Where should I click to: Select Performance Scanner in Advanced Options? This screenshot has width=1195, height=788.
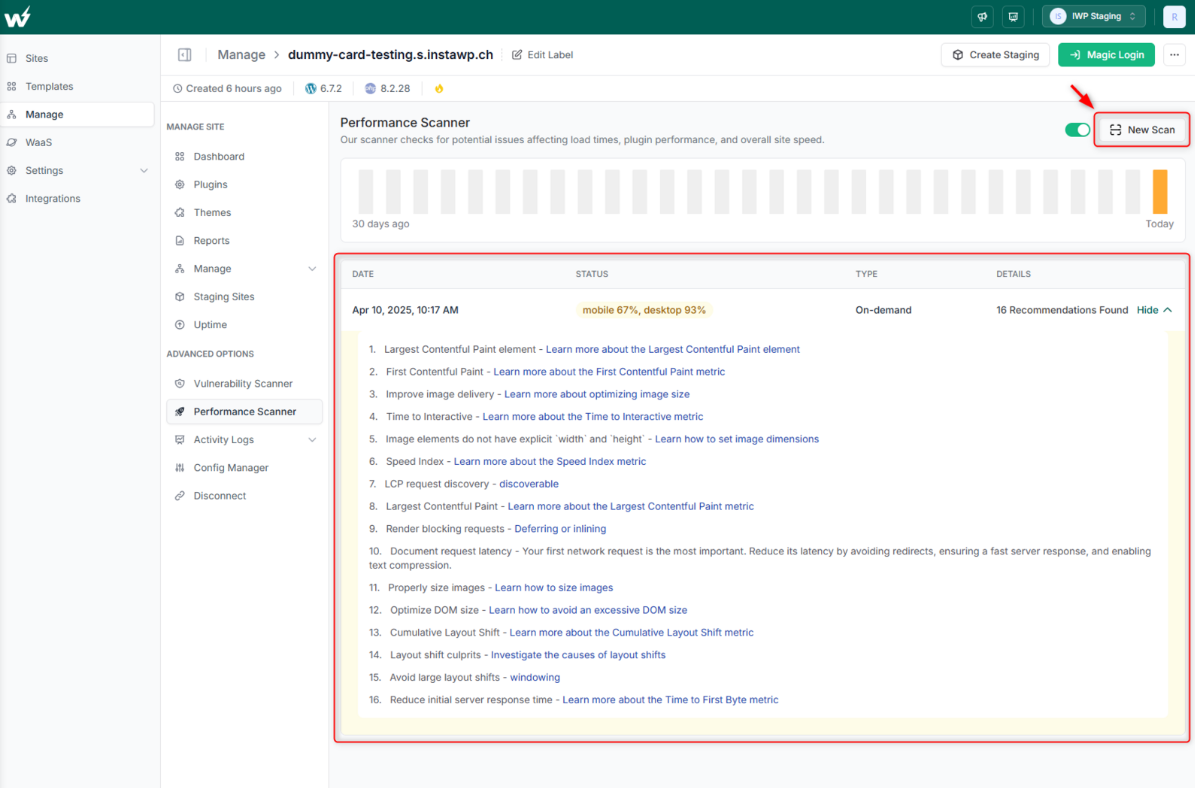click(244, 412)
